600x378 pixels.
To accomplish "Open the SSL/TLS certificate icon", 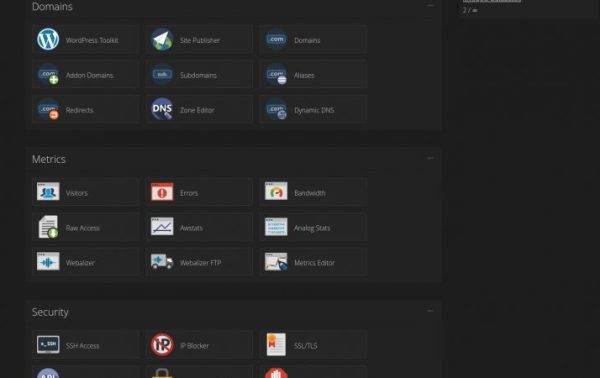I will (276, 344).
